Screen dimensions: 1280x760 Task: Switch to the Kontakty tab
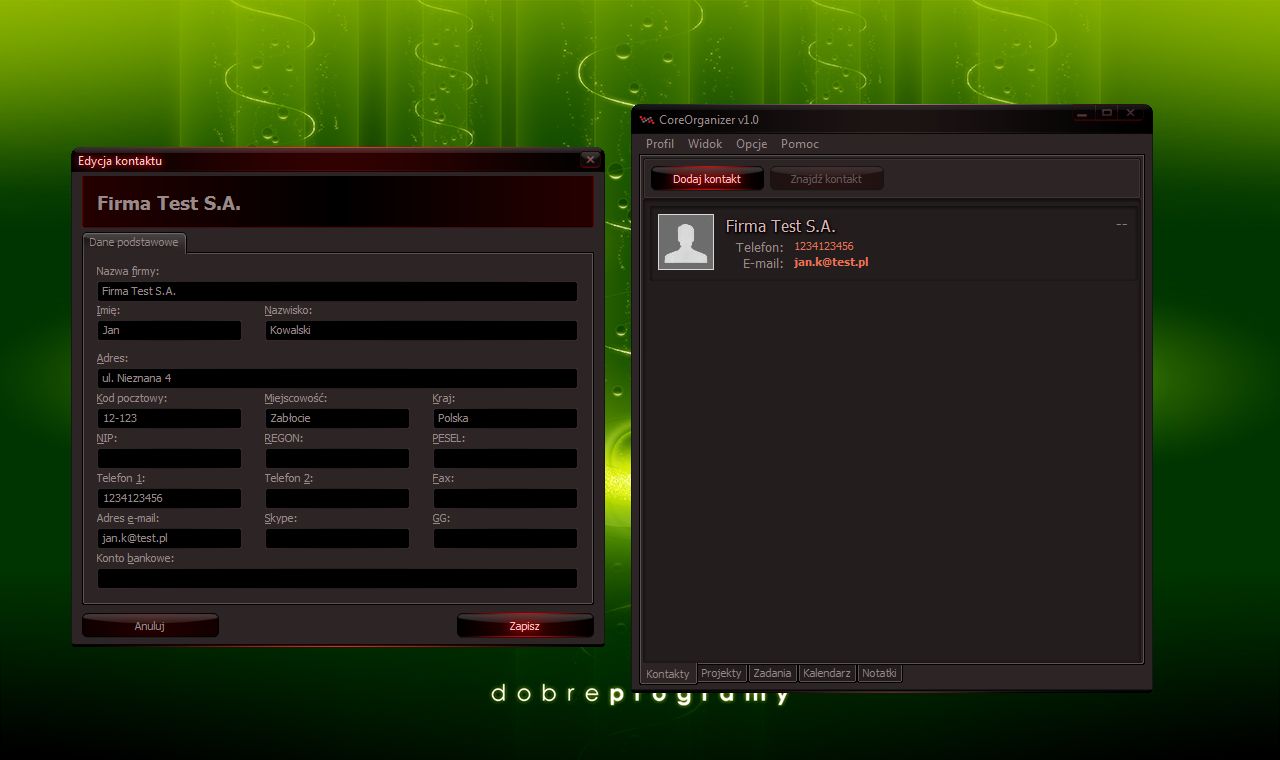pos(668,674)
